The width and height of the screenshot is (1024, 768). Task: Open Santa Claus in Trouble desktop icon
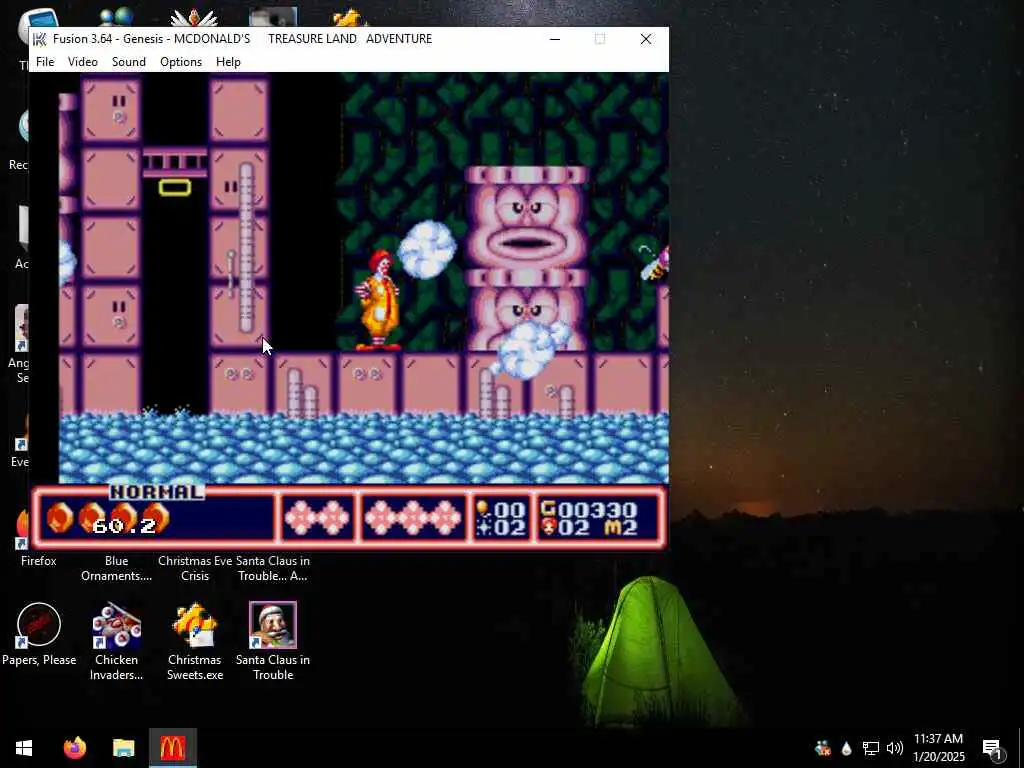pos(273,641)
